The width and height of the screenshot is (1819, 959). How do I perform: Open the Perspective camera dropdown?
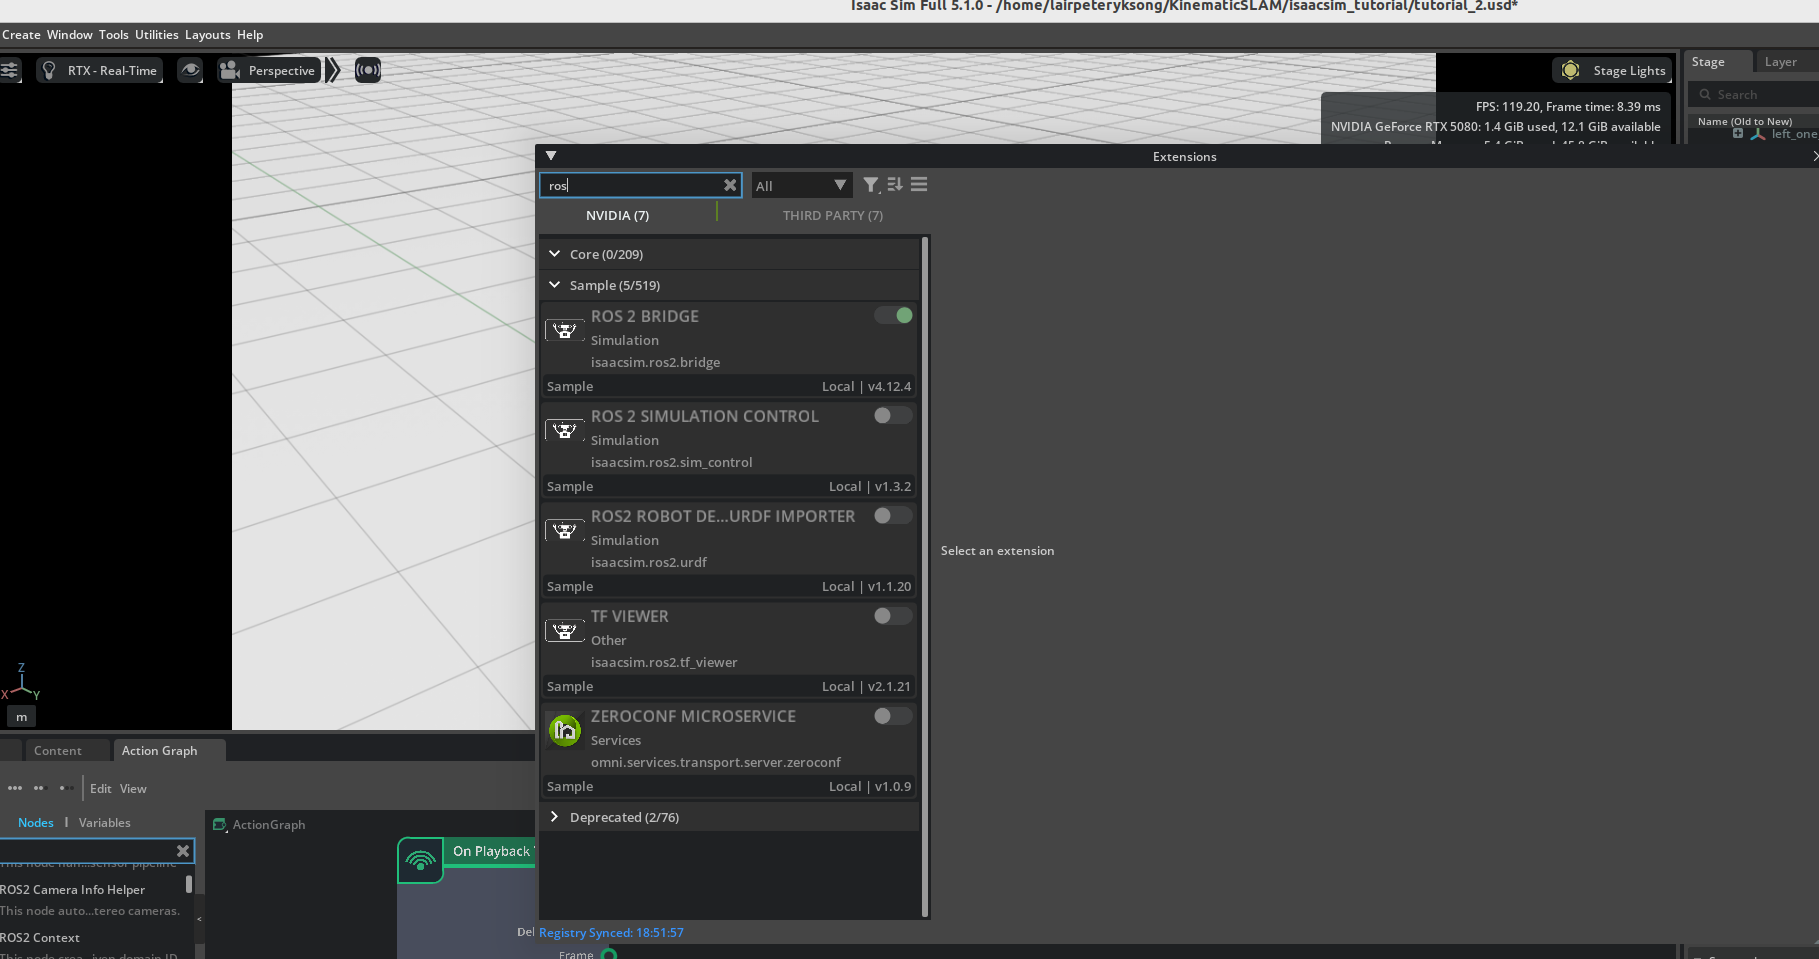[x=269, y=70]
